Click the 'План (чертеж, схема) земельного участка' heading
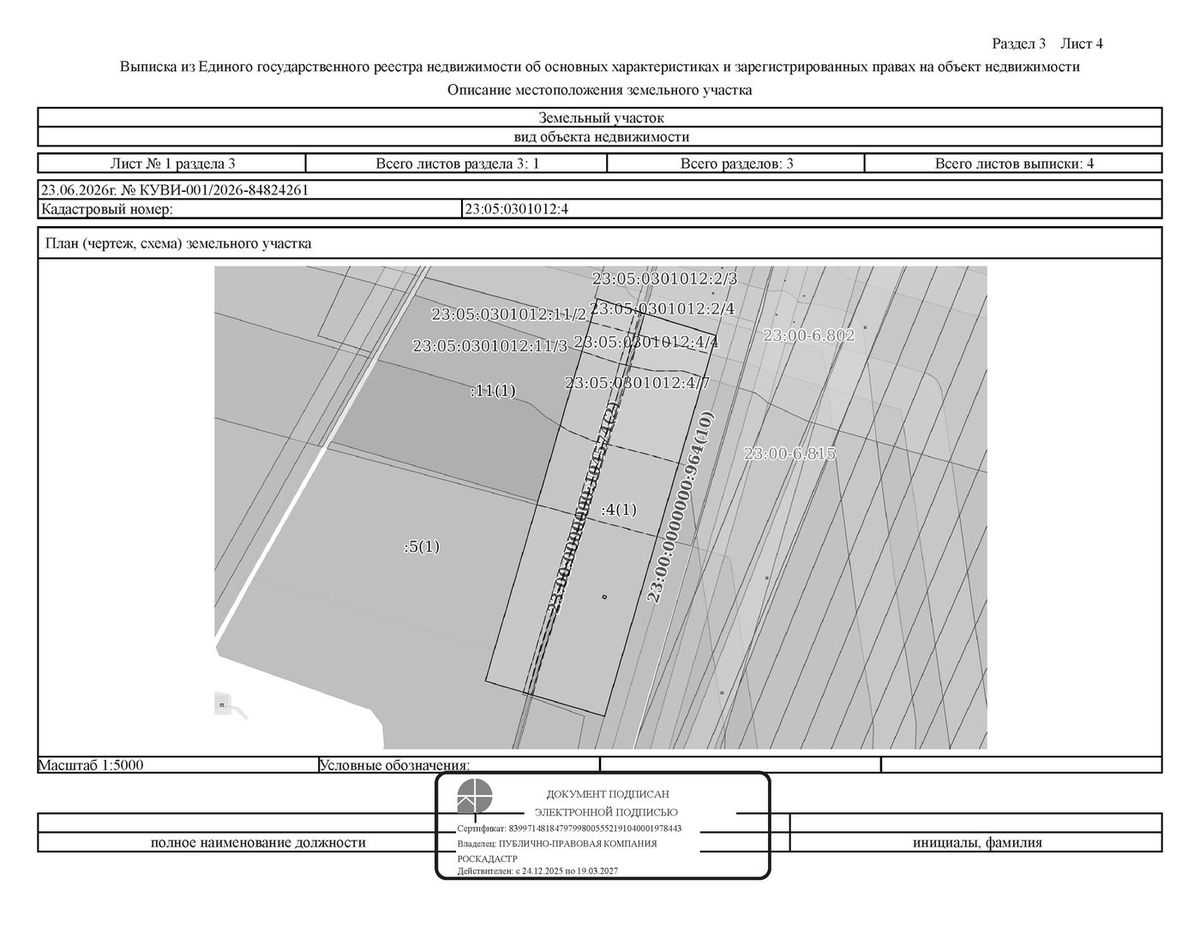 pos(176,243)
